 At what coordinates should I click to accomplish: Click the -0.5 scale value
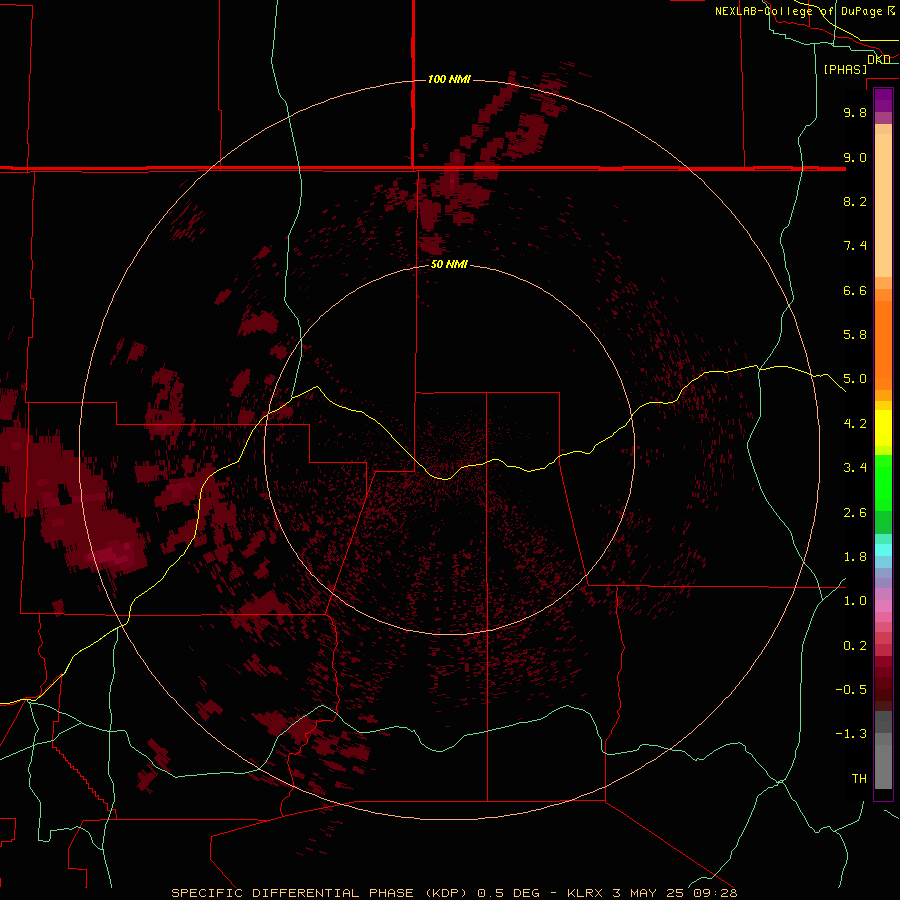point(851,690)
